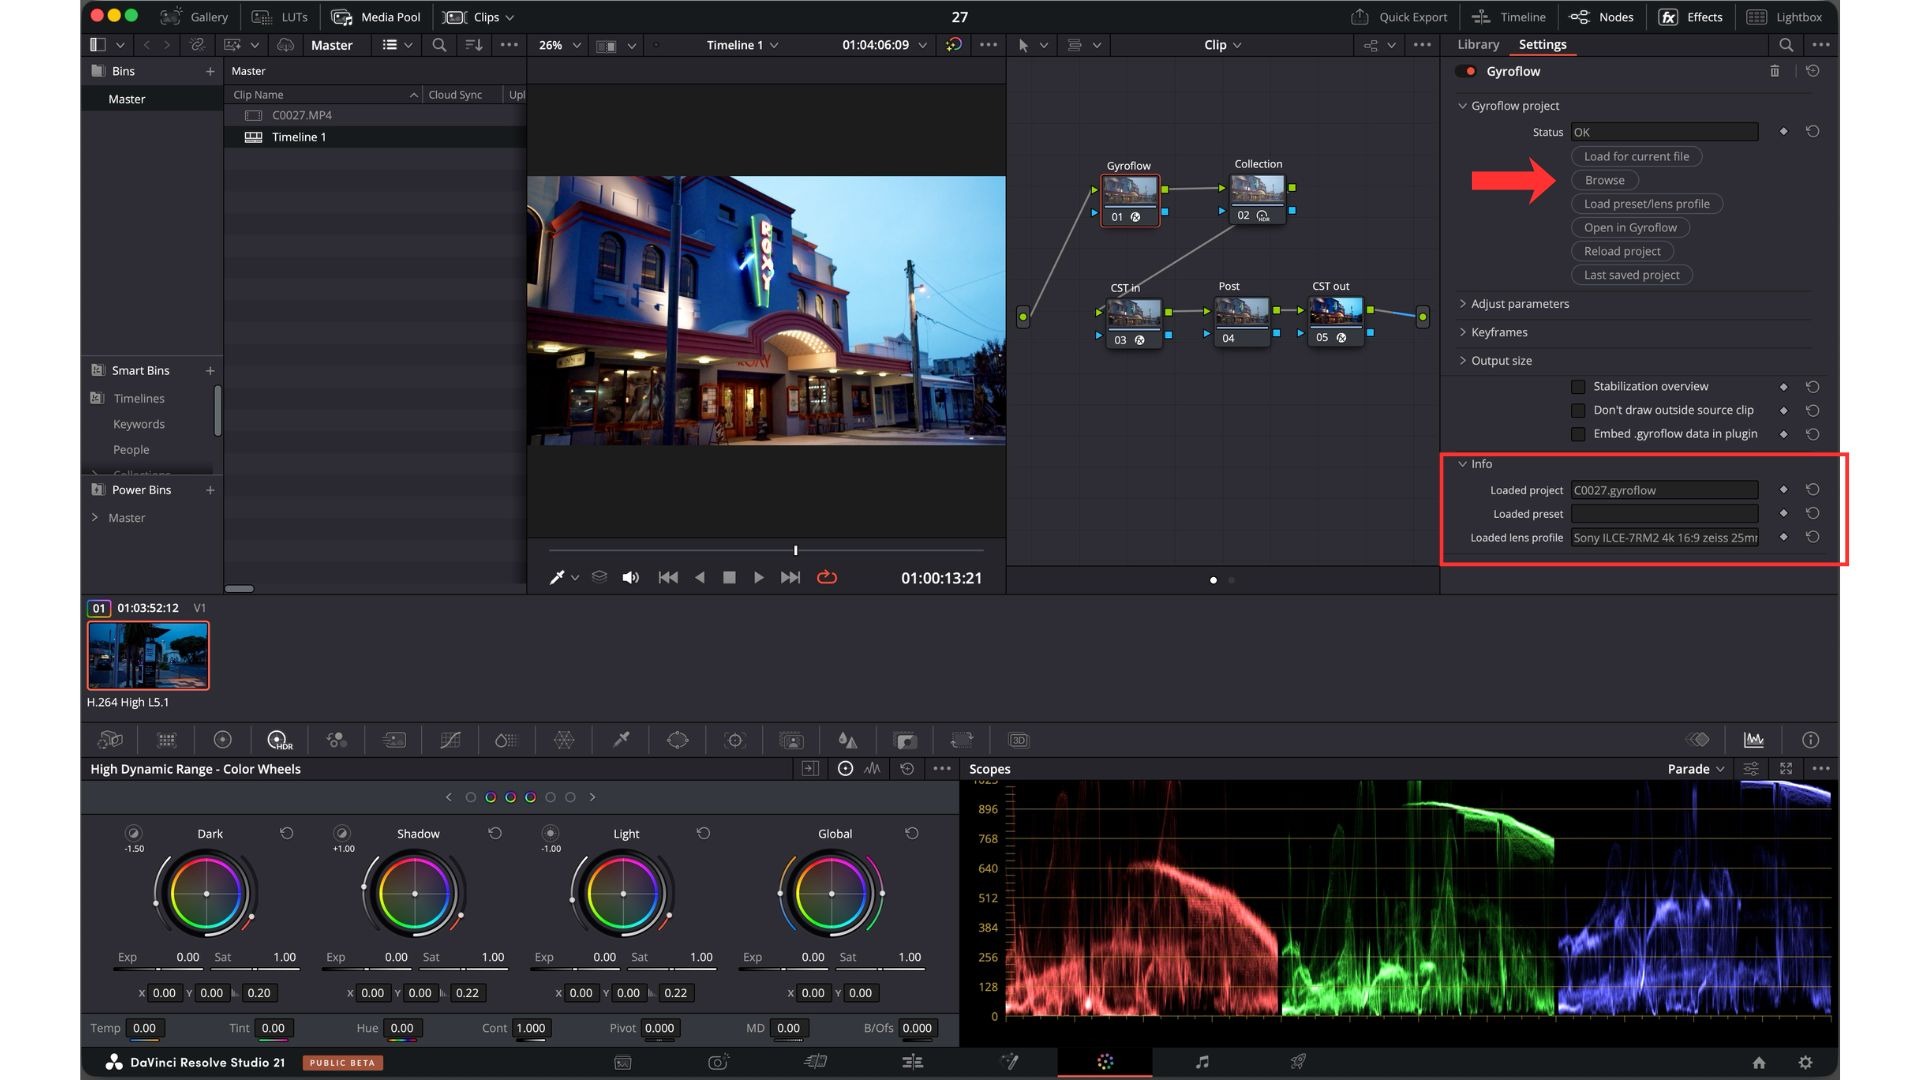Screen dimensions: 1920x1080
Task: Toggle the Media Pool panel
Action: click(376, 17)
